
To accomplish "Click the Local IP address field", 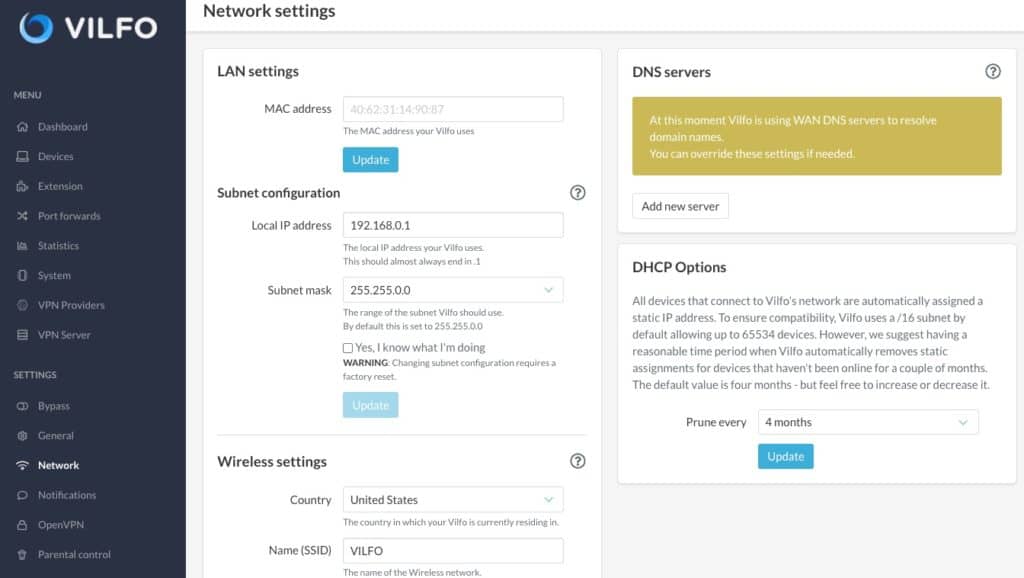I will [x=453, y=225].
